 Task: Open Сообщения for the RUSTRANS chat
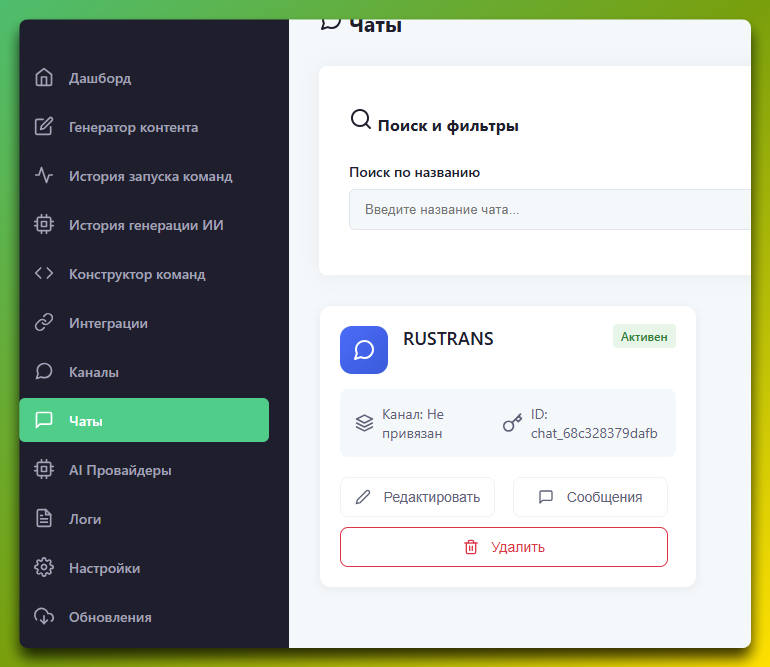(x=590, y=497)
